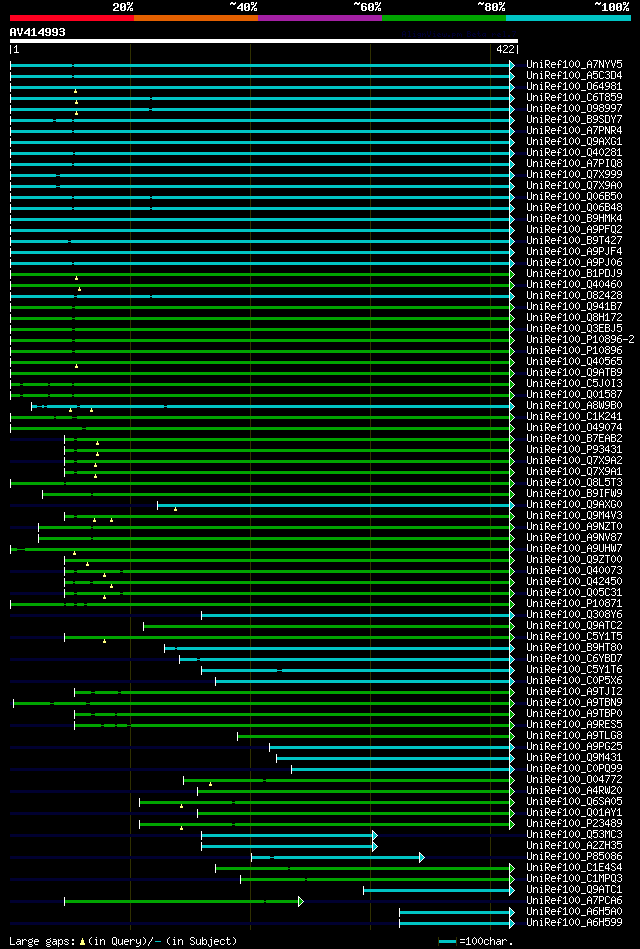640x949 pixels.
Task: Click the end position label 422
Action: click(505, 49)
